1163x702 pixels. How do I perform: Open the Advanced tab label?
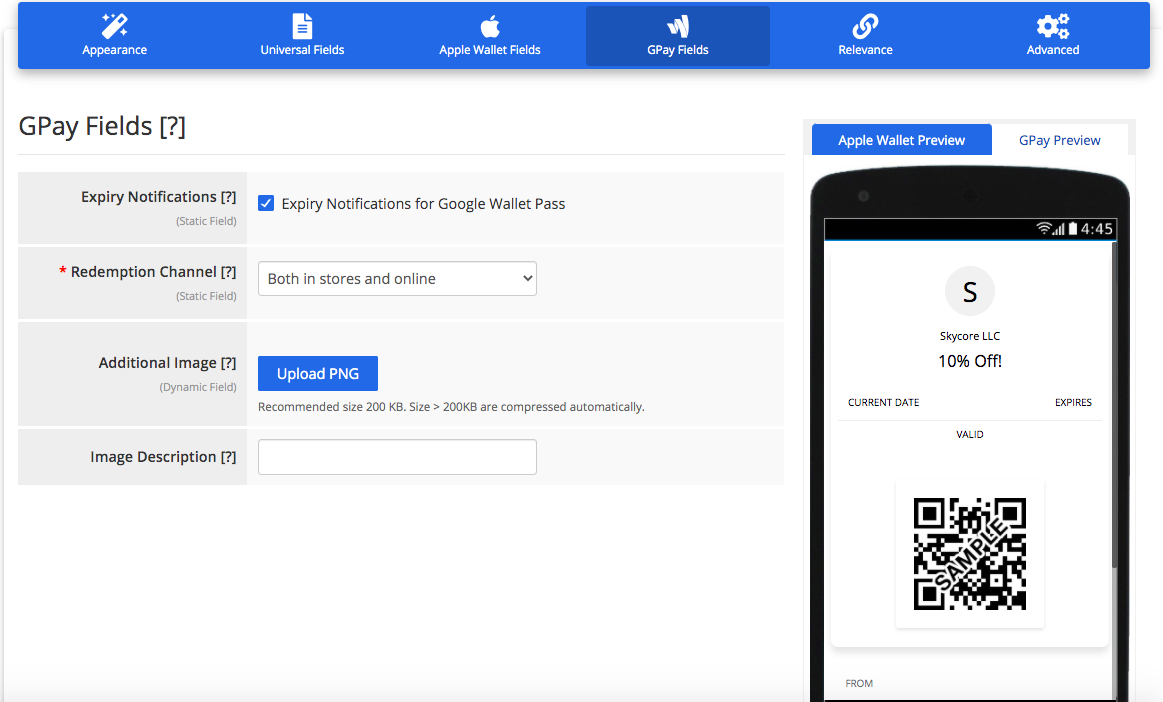(1052, 50)
